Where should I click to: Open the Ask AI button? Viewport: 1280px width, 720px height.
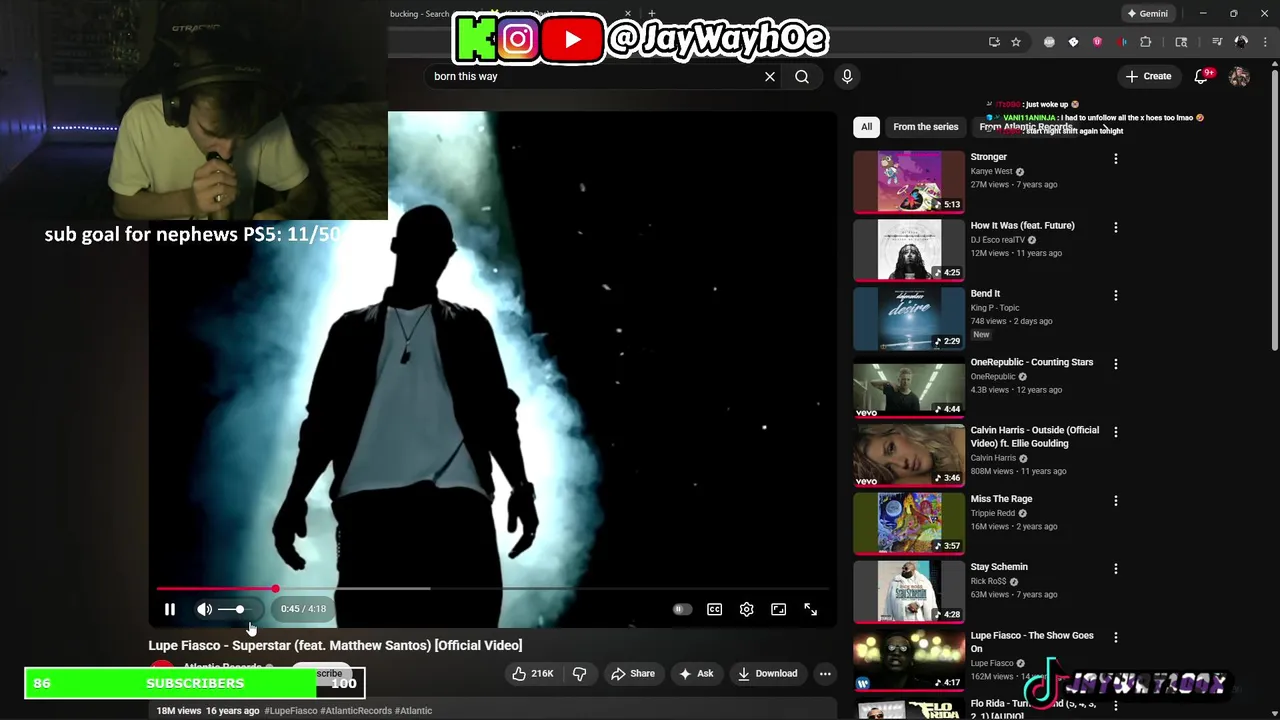pos(696,674)
